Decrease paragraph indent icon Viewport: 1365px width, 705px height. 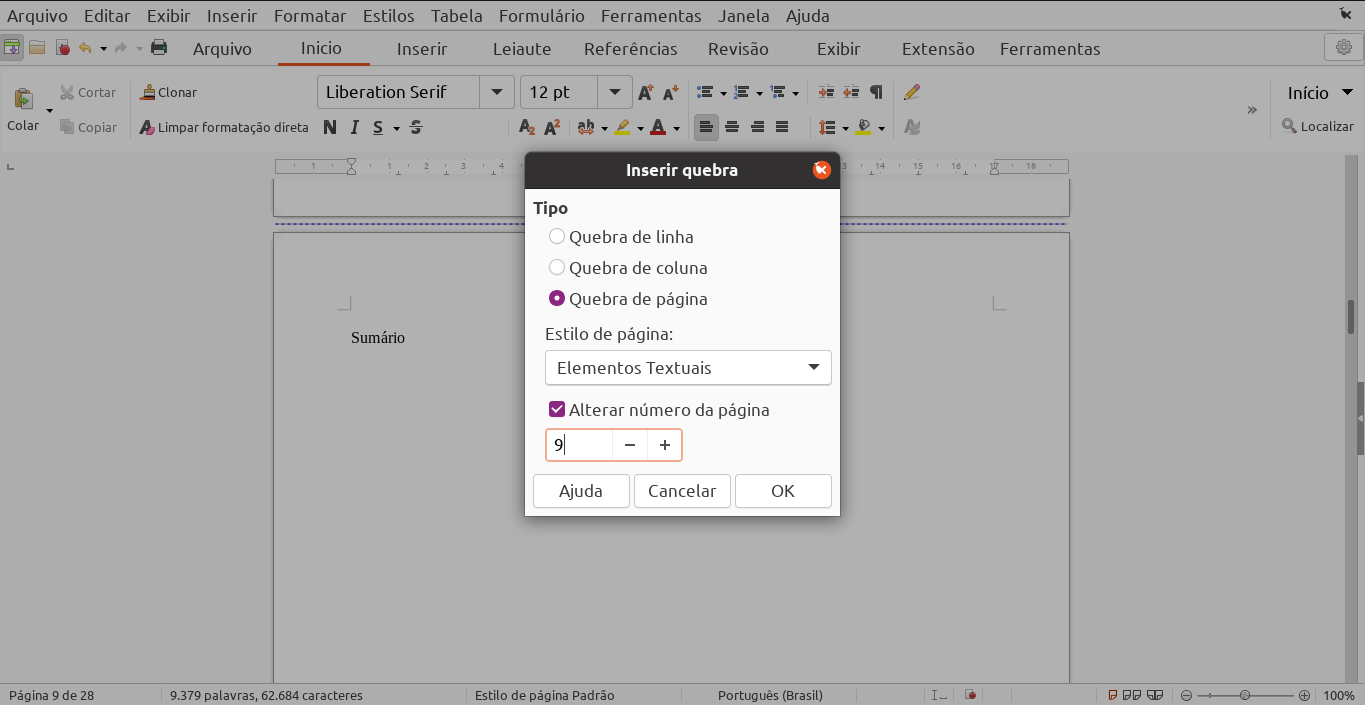(850, 92)
